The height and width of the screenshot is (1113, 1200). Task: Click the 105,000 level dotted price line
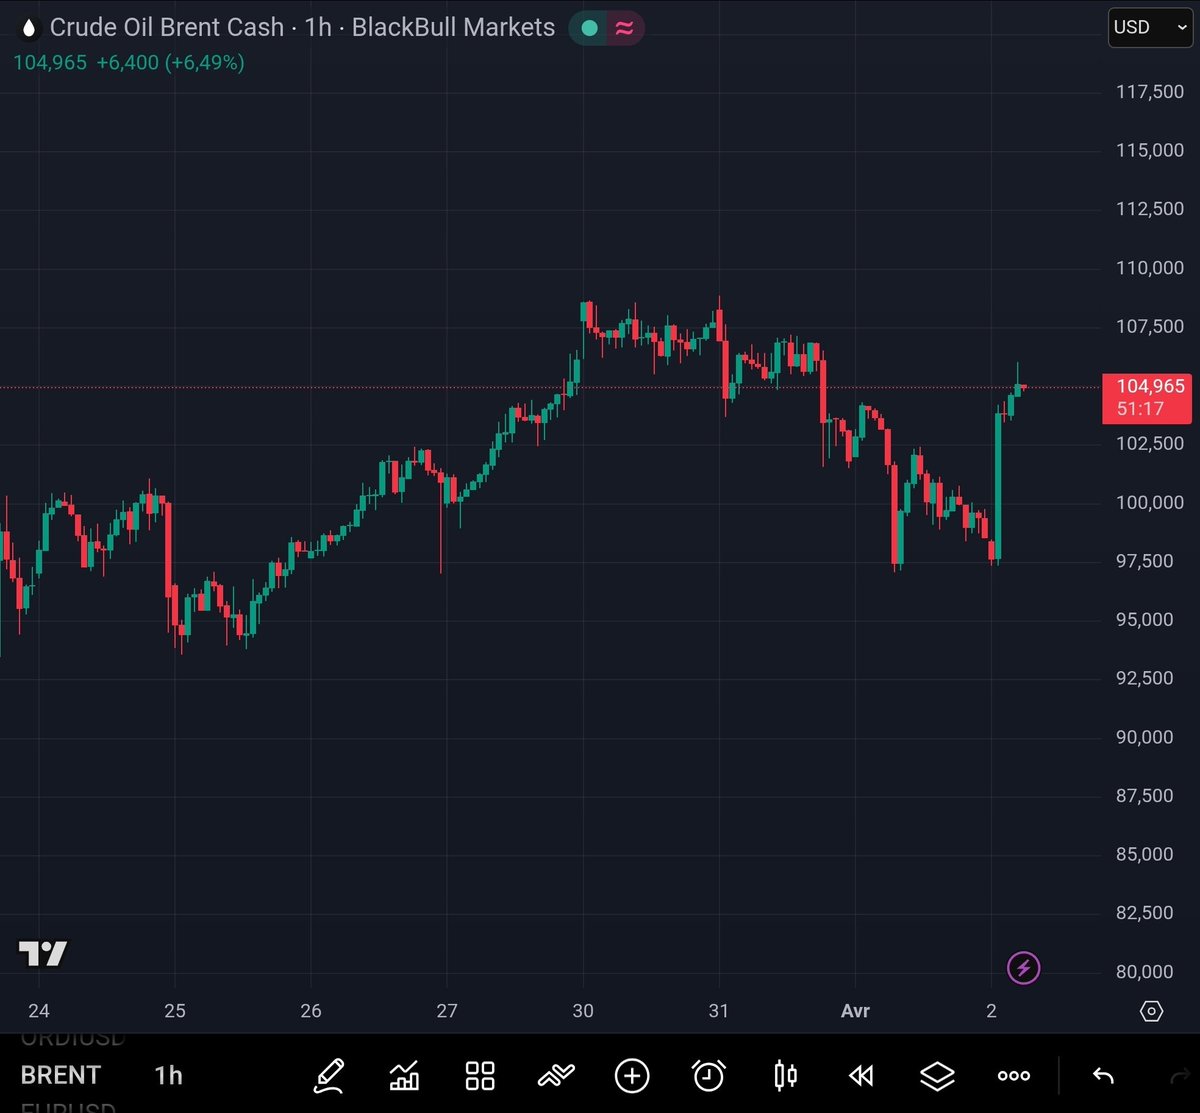pyautogui.click(x=550, y=387)
